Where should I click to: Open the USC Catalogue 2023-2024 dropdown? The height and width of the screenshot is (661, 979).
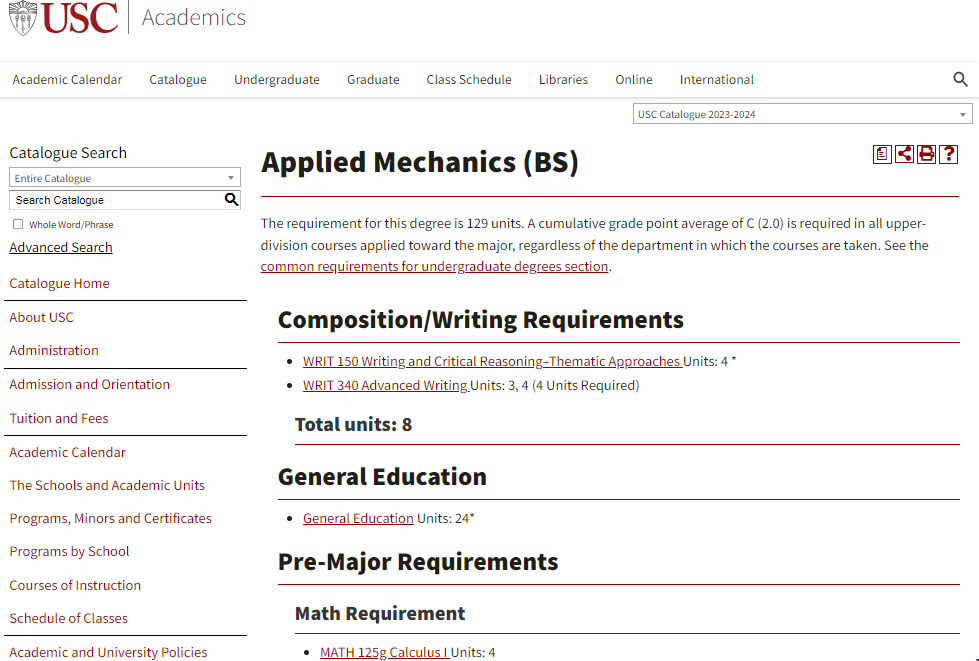tap(800, 114)
